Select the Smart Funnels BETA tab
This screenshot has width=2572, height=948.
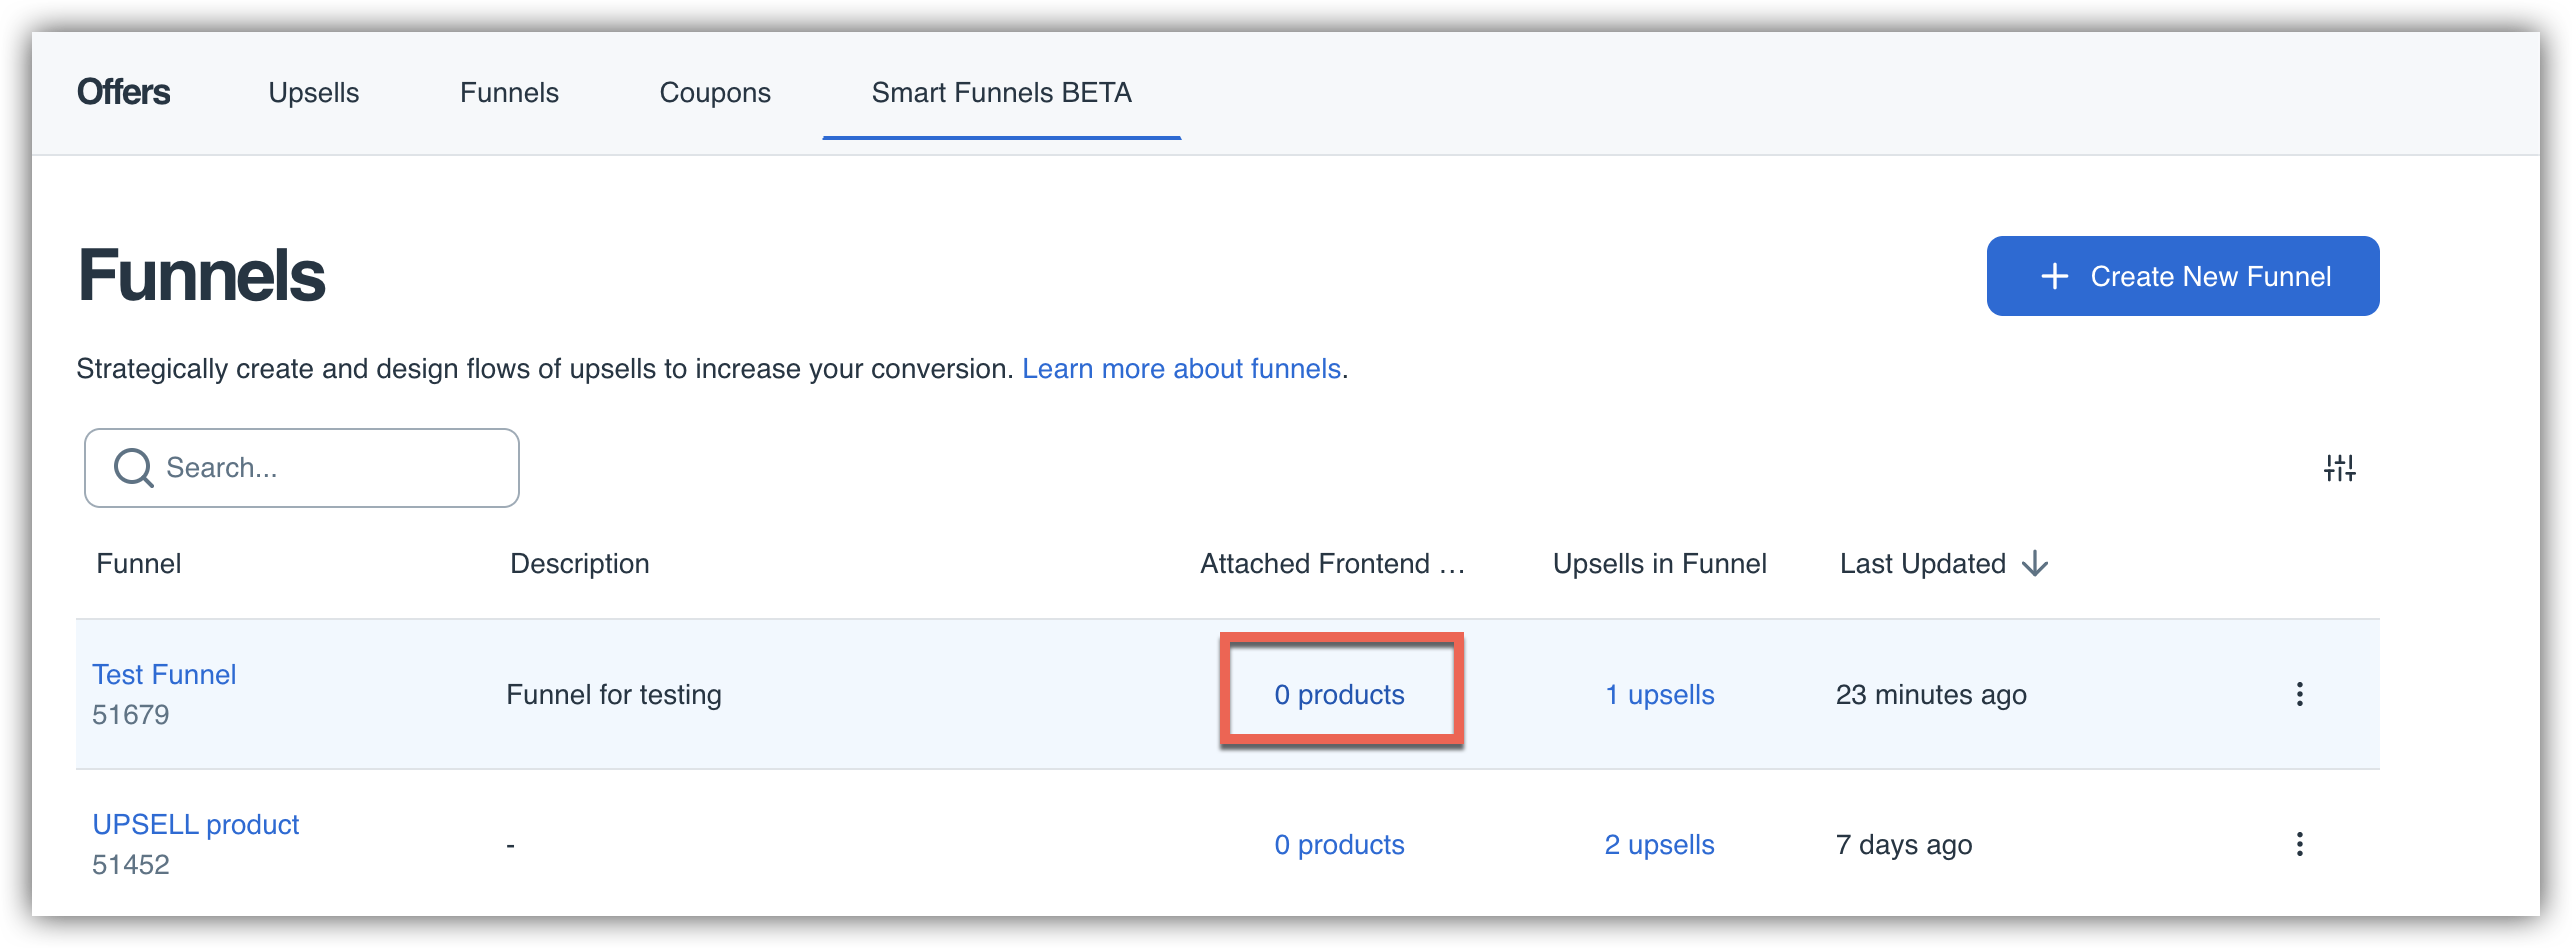(x=1001, y=93)
